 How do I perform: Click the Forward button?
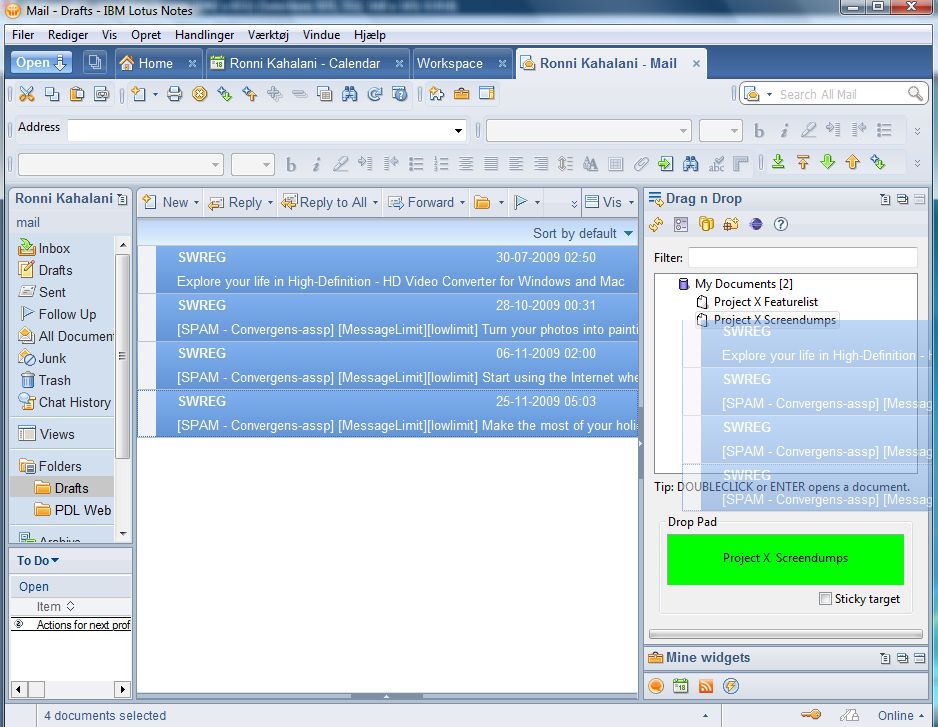click(x=421, y=203)
